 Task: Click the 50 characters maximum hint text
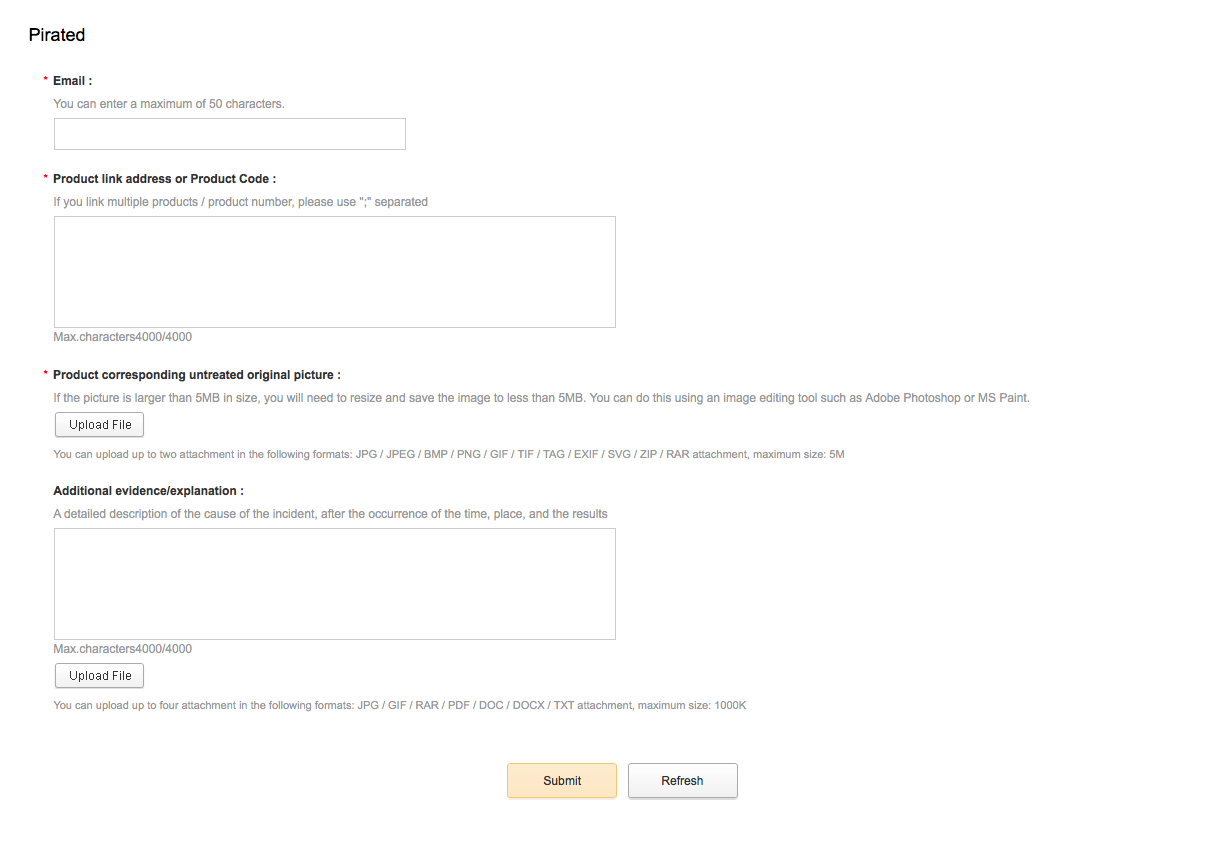169,104
